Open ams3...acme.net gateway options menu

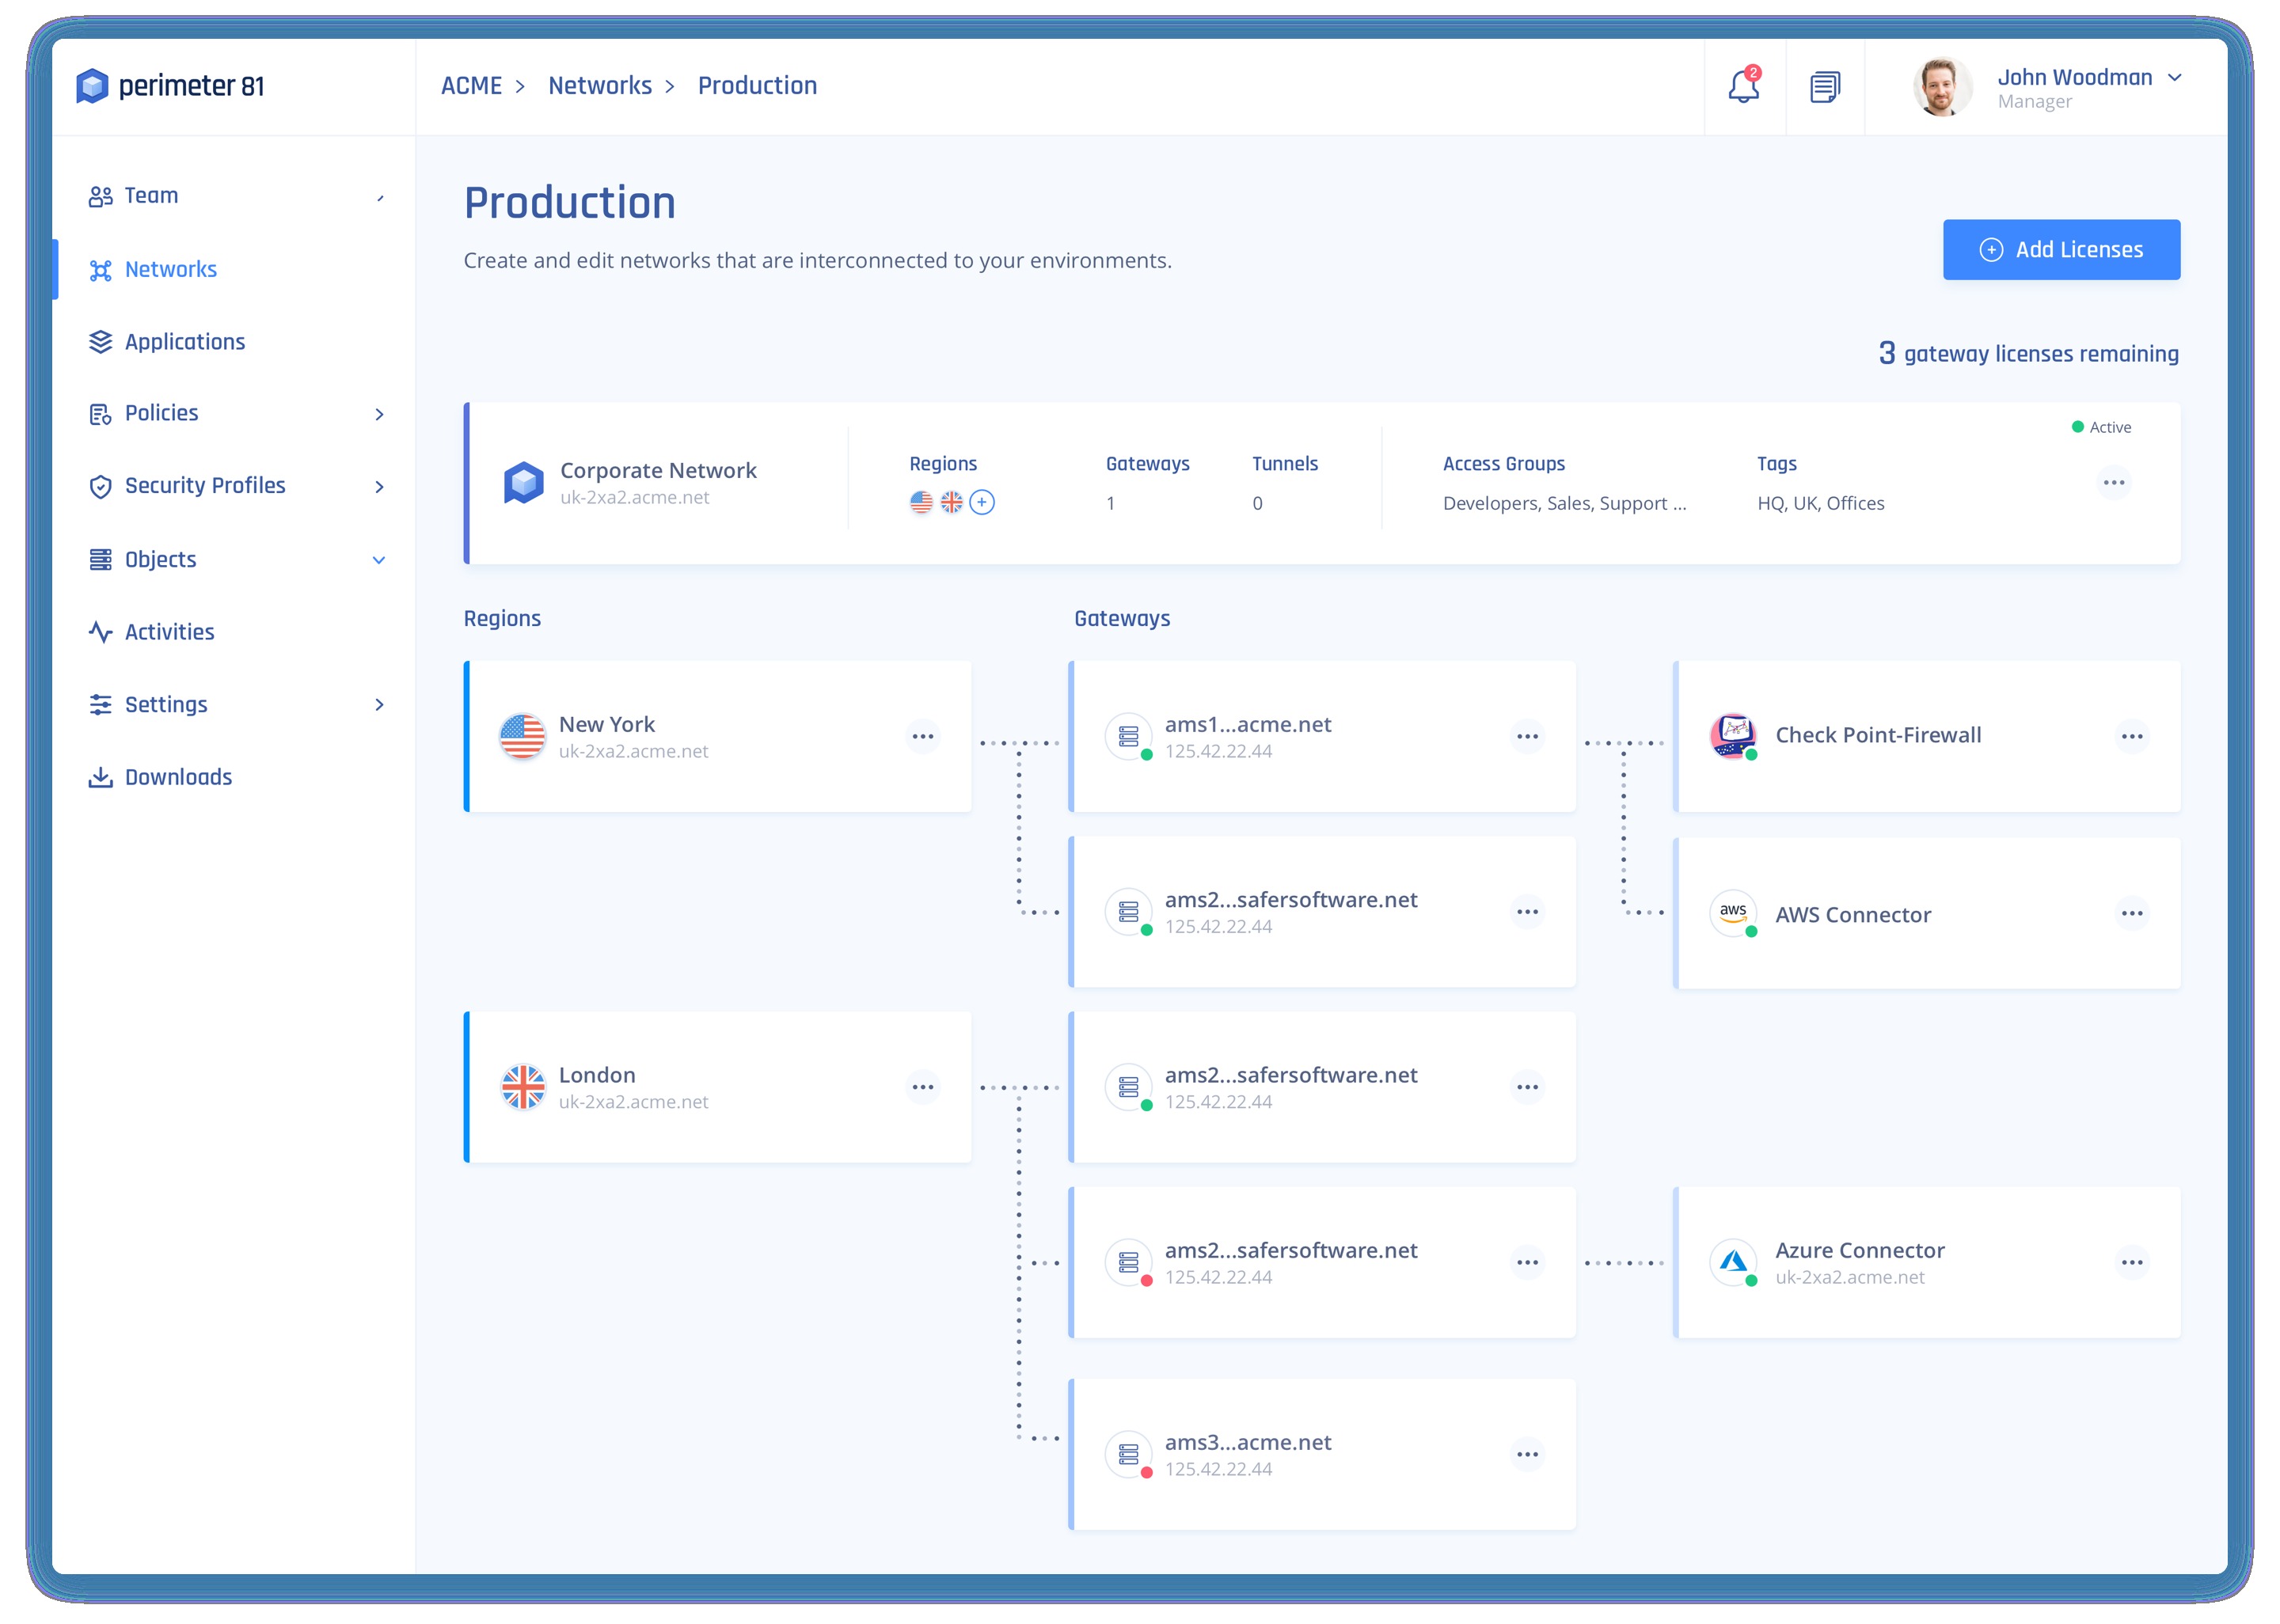pyautogui.click(x=1527, y=1454)
